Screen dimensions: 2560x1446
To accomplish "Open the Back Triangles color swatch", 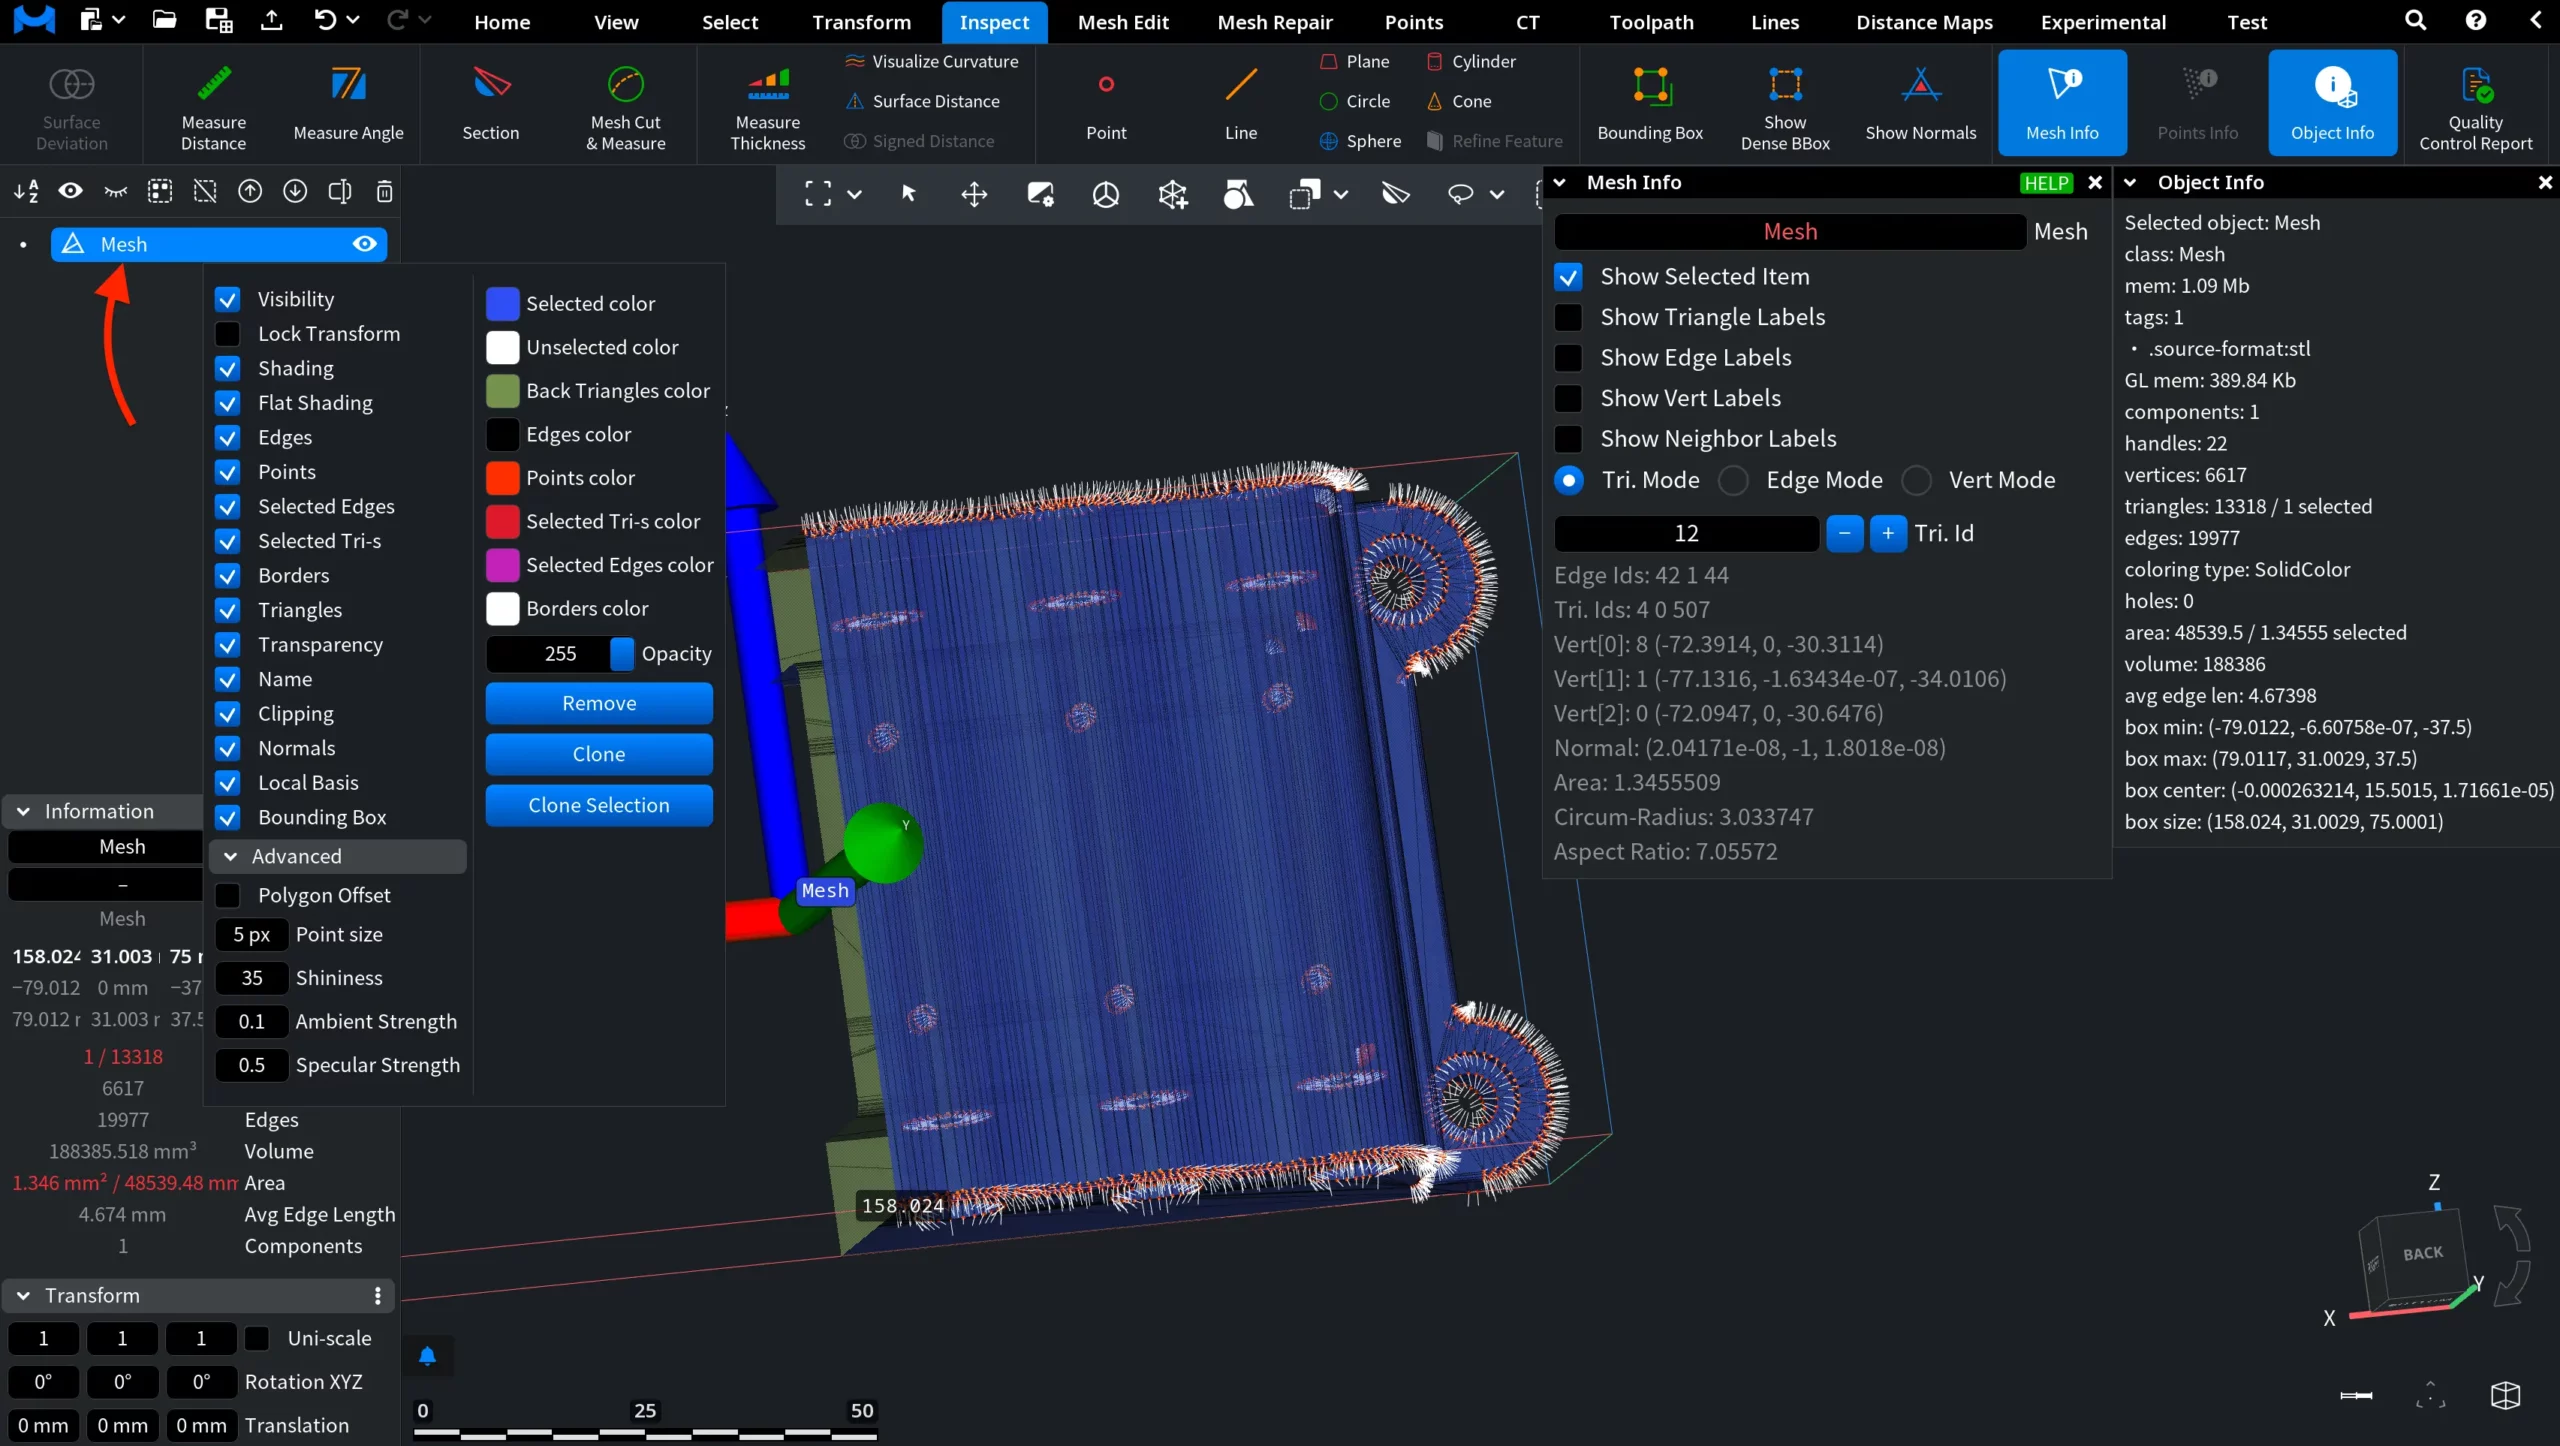I will point(502,391).
